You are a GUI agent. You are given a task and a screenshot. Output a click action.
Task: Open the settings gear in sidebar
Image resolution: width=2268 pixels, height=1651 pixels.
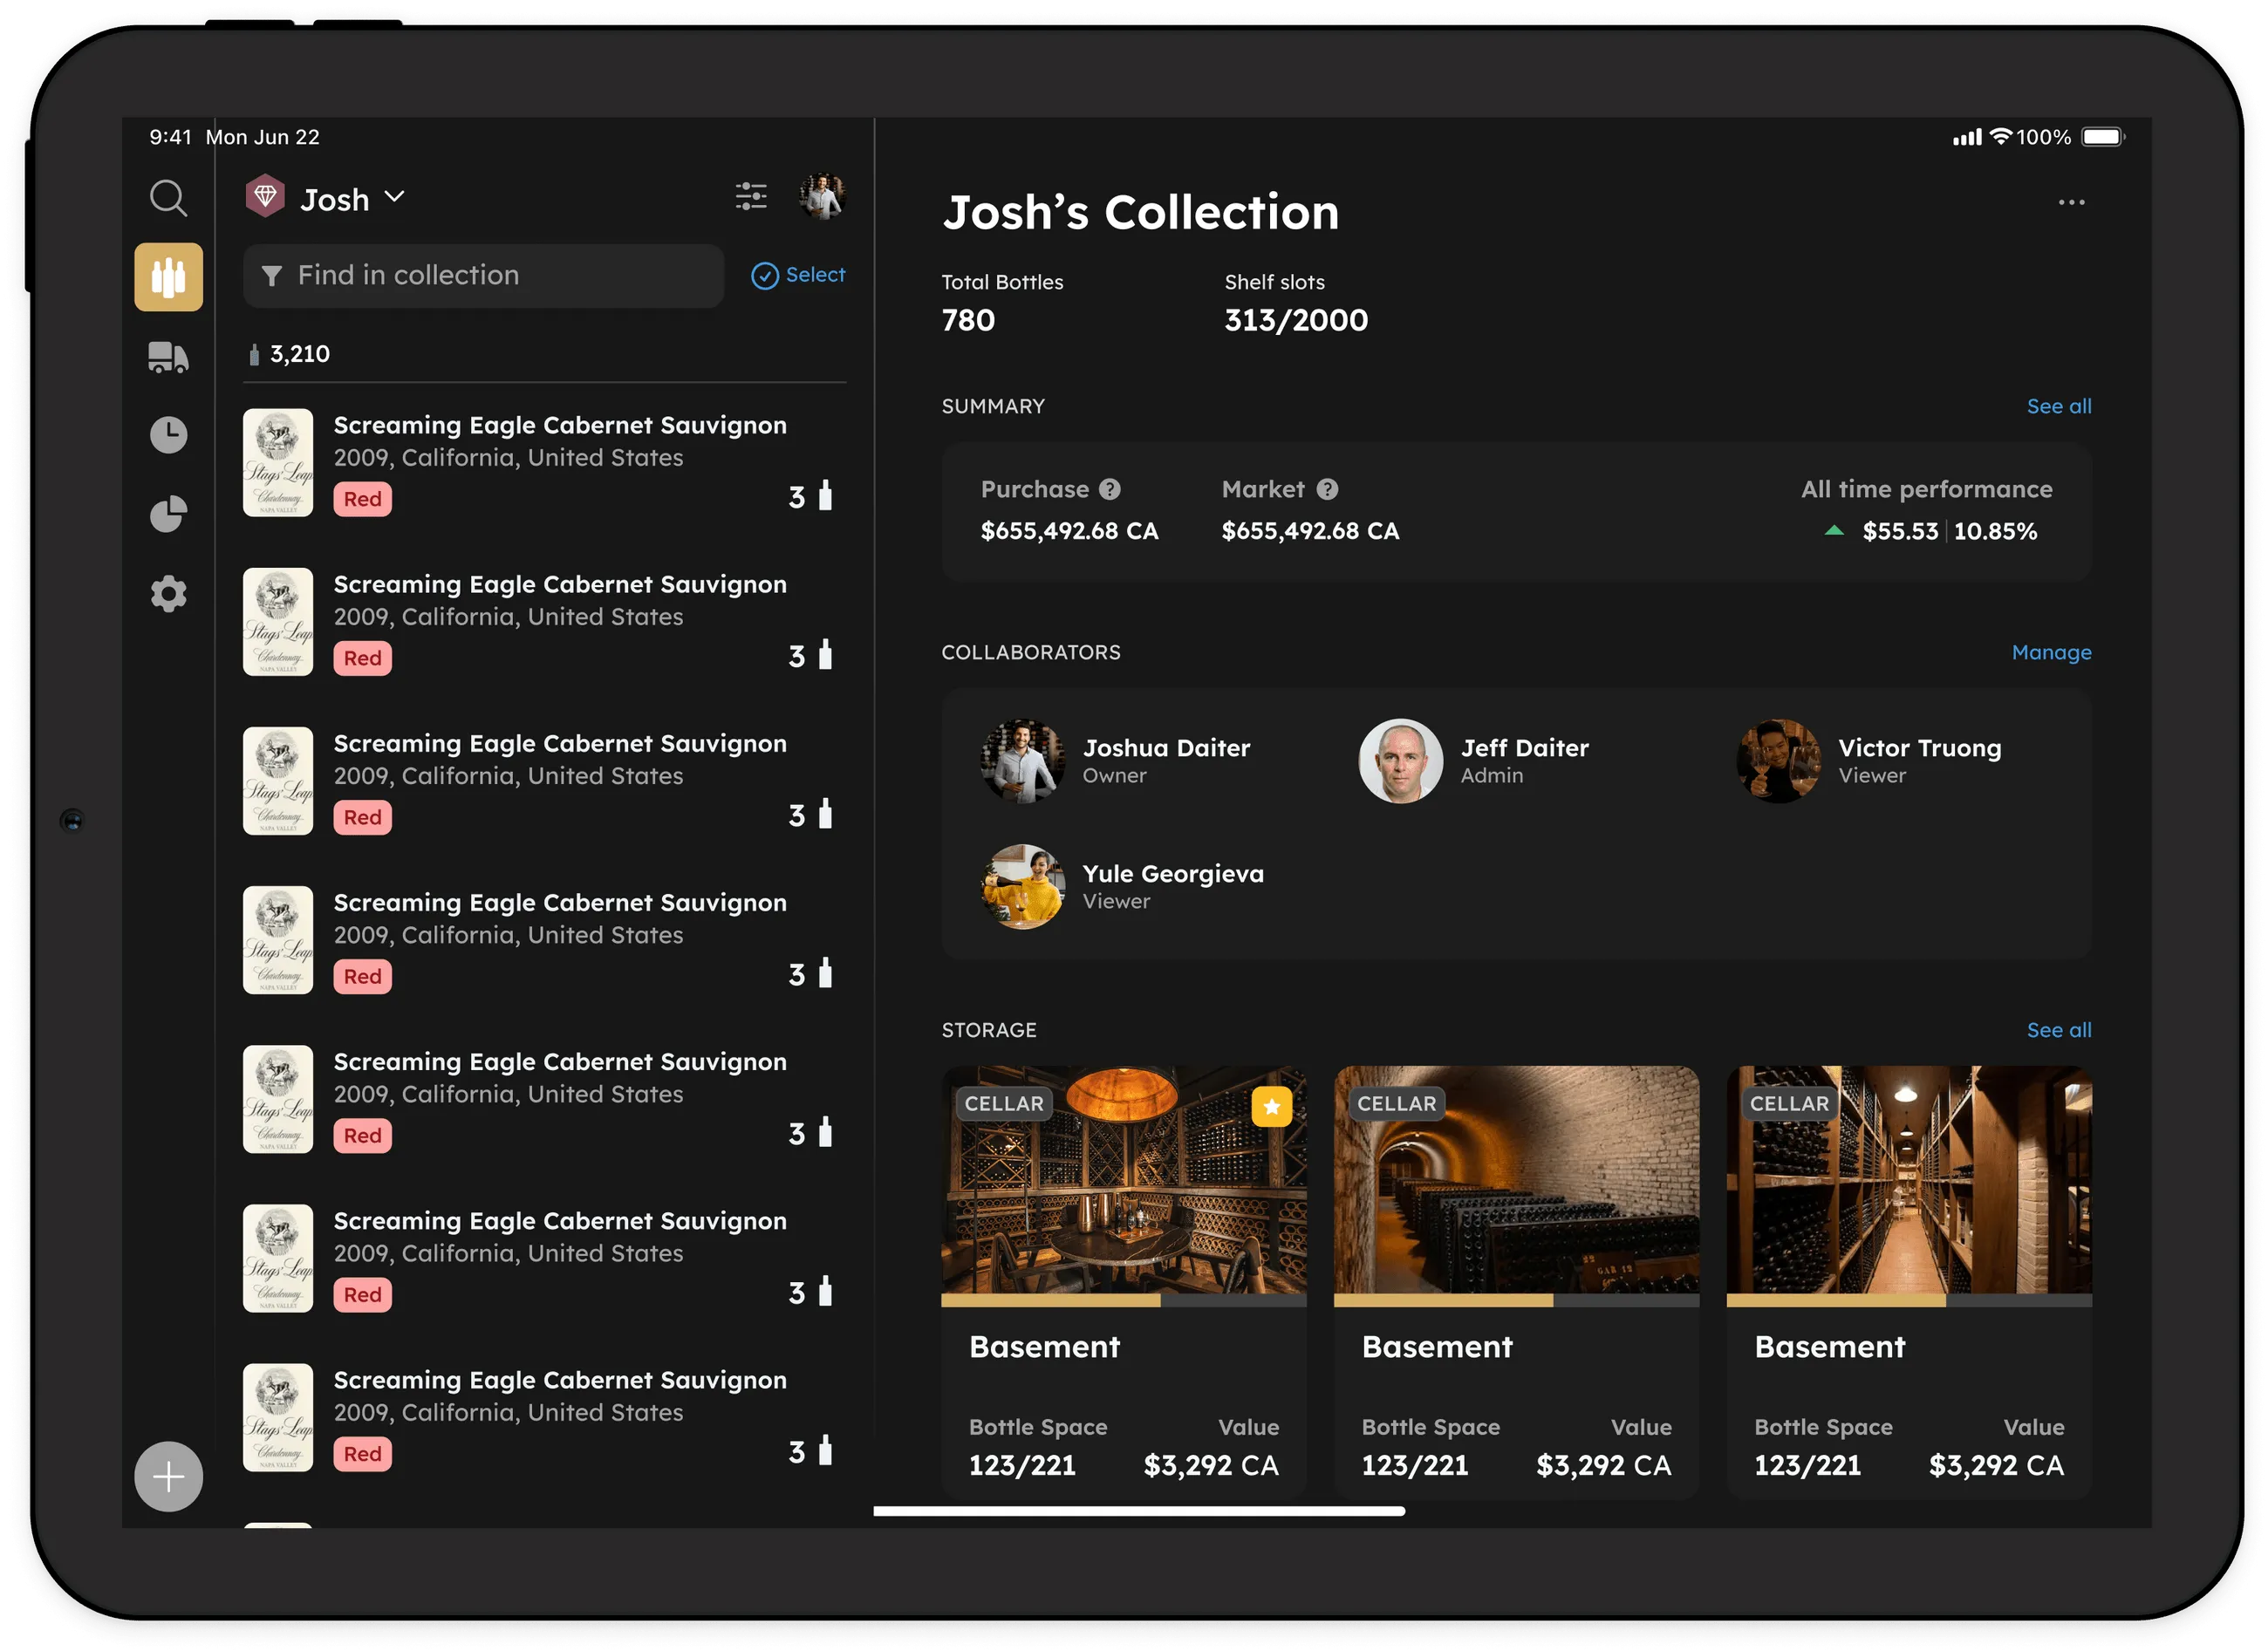pyautogui.click(x=168, y=594)
